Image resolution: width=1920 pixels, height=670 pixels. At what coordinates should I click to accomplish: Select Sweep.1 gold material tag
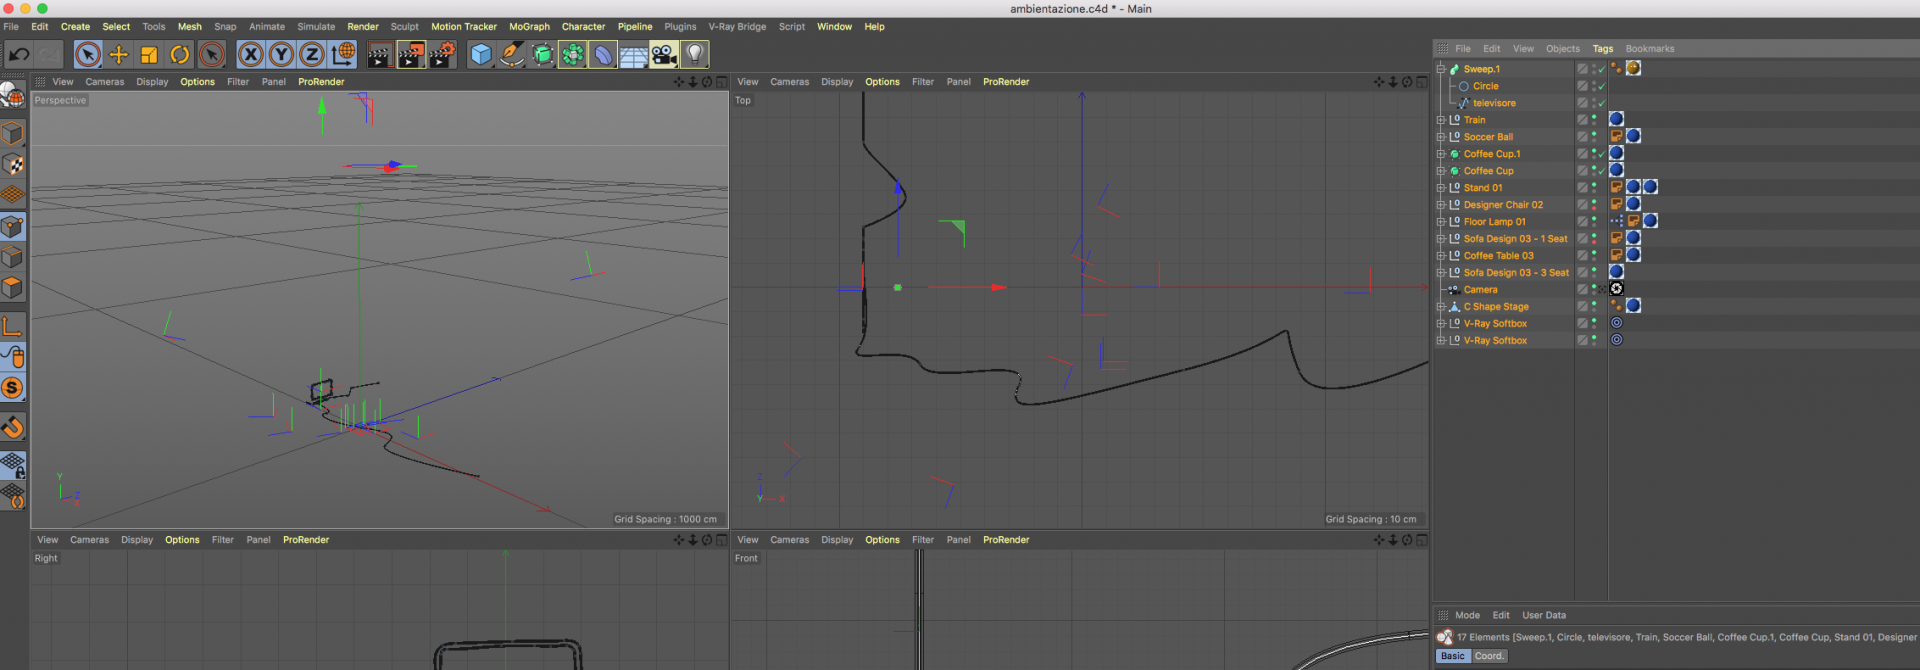(x=1633, y=68)
